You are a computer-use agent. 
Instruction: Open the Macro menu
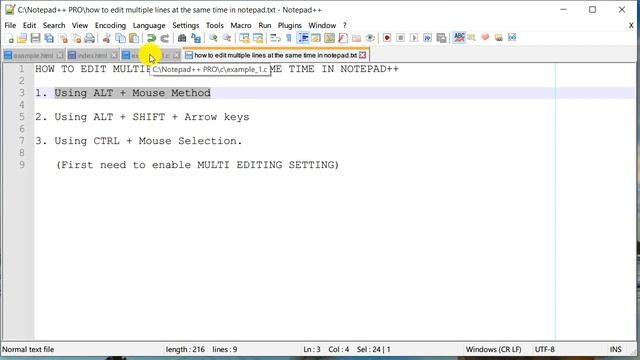pos(241,25)
